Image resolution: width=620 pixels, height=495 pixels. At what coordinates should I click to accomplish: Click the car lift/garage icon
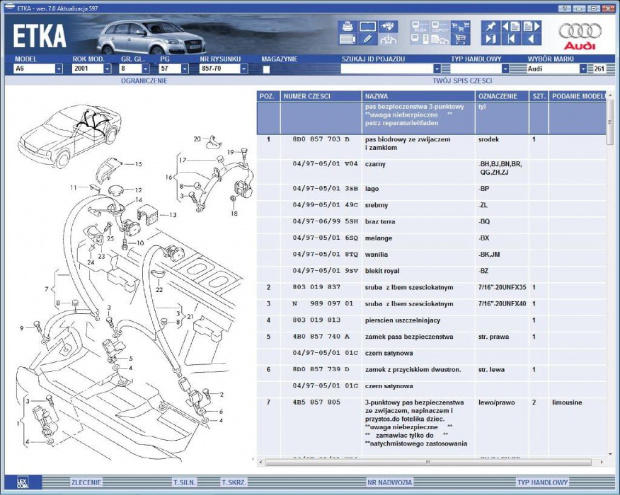point(388,39)
